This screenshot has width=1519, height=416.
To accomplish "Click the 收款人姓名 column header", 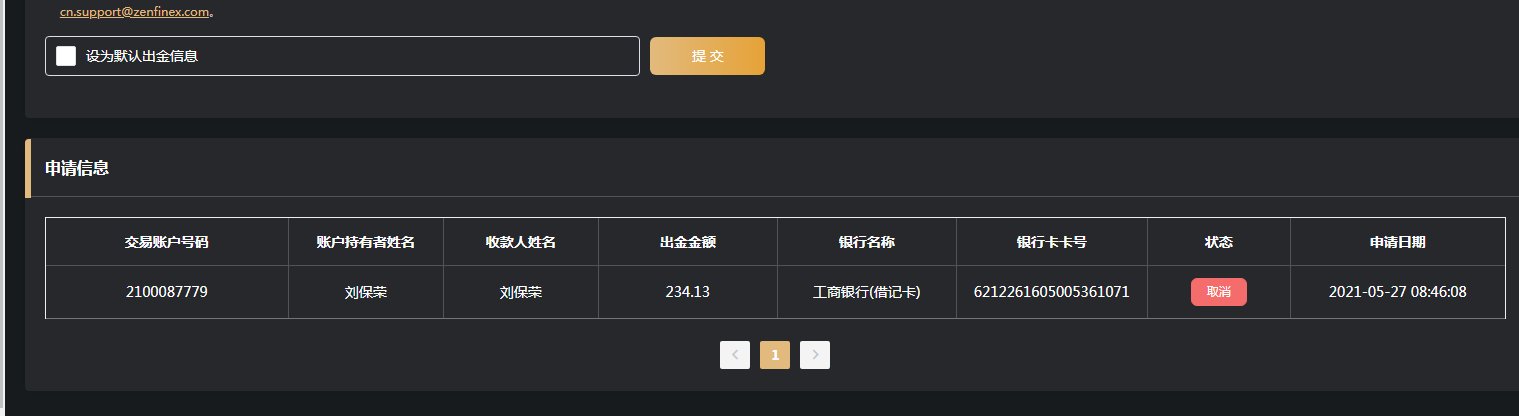I will tap(520, 242).
